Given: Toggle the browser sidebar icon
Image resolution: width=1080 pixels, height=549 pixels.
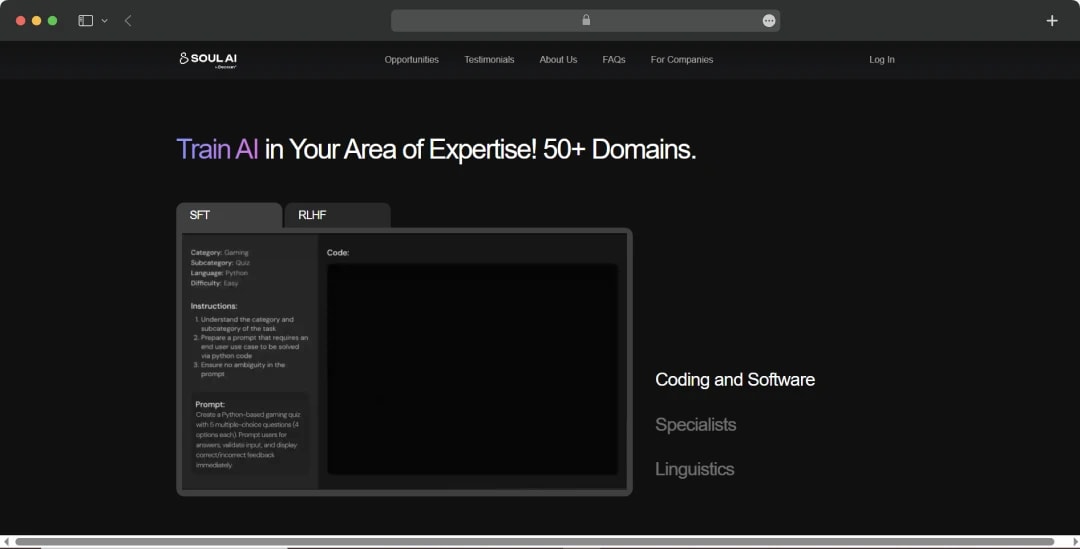Looking at the screenshot, I should point(85,21).
